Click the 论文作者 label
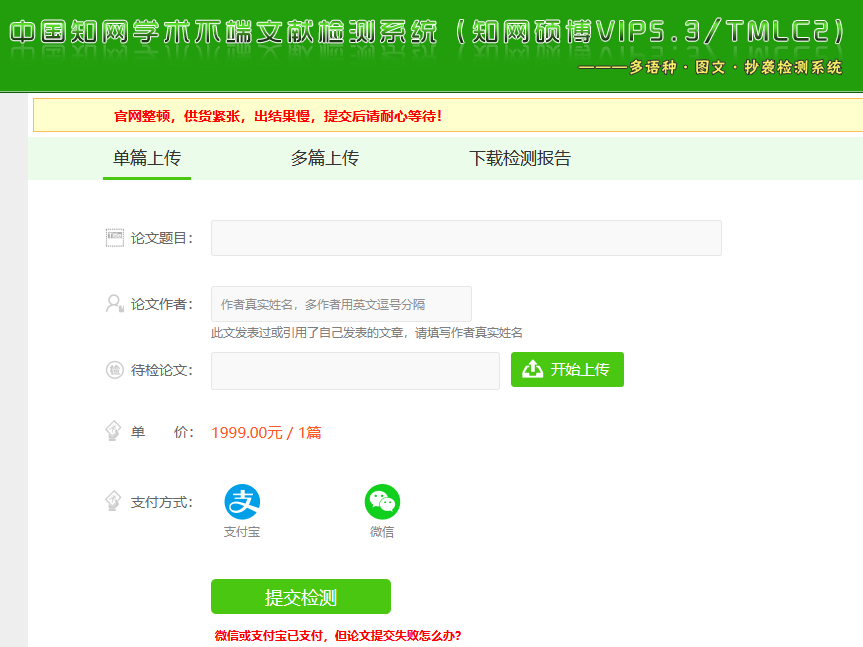Screen dimensions: 863x647 162,304
